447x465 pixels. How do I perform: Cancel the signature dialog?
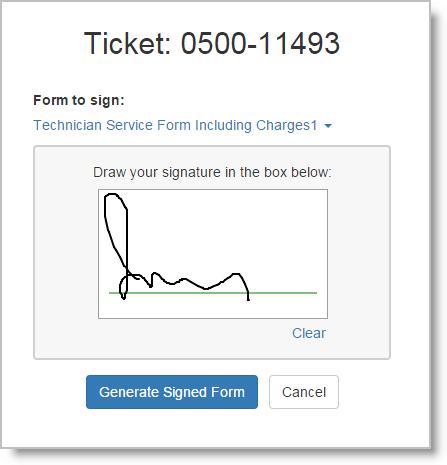(x=304, y=392)
